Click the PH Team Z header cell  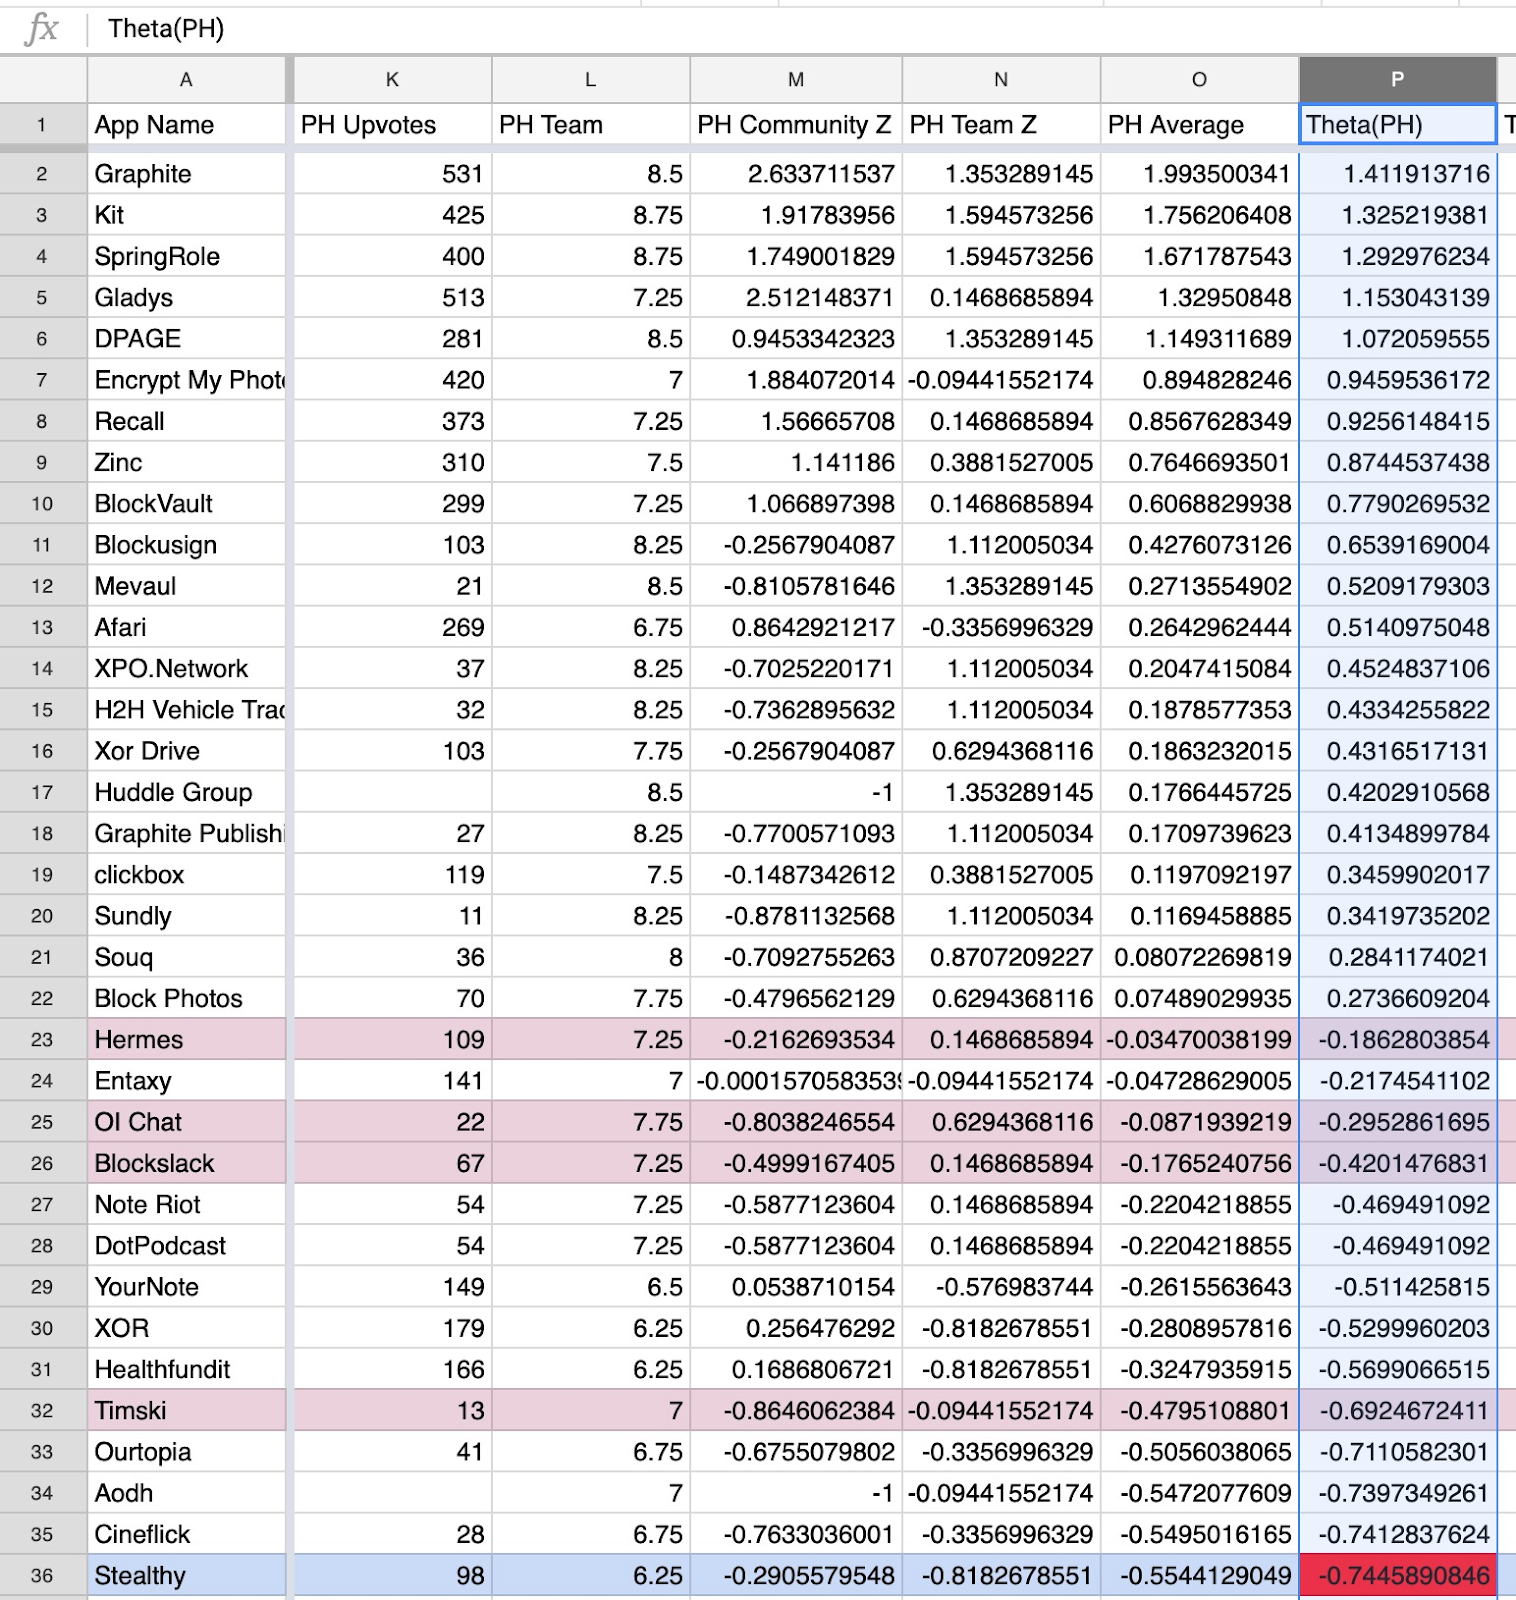tap(1001, 125)
